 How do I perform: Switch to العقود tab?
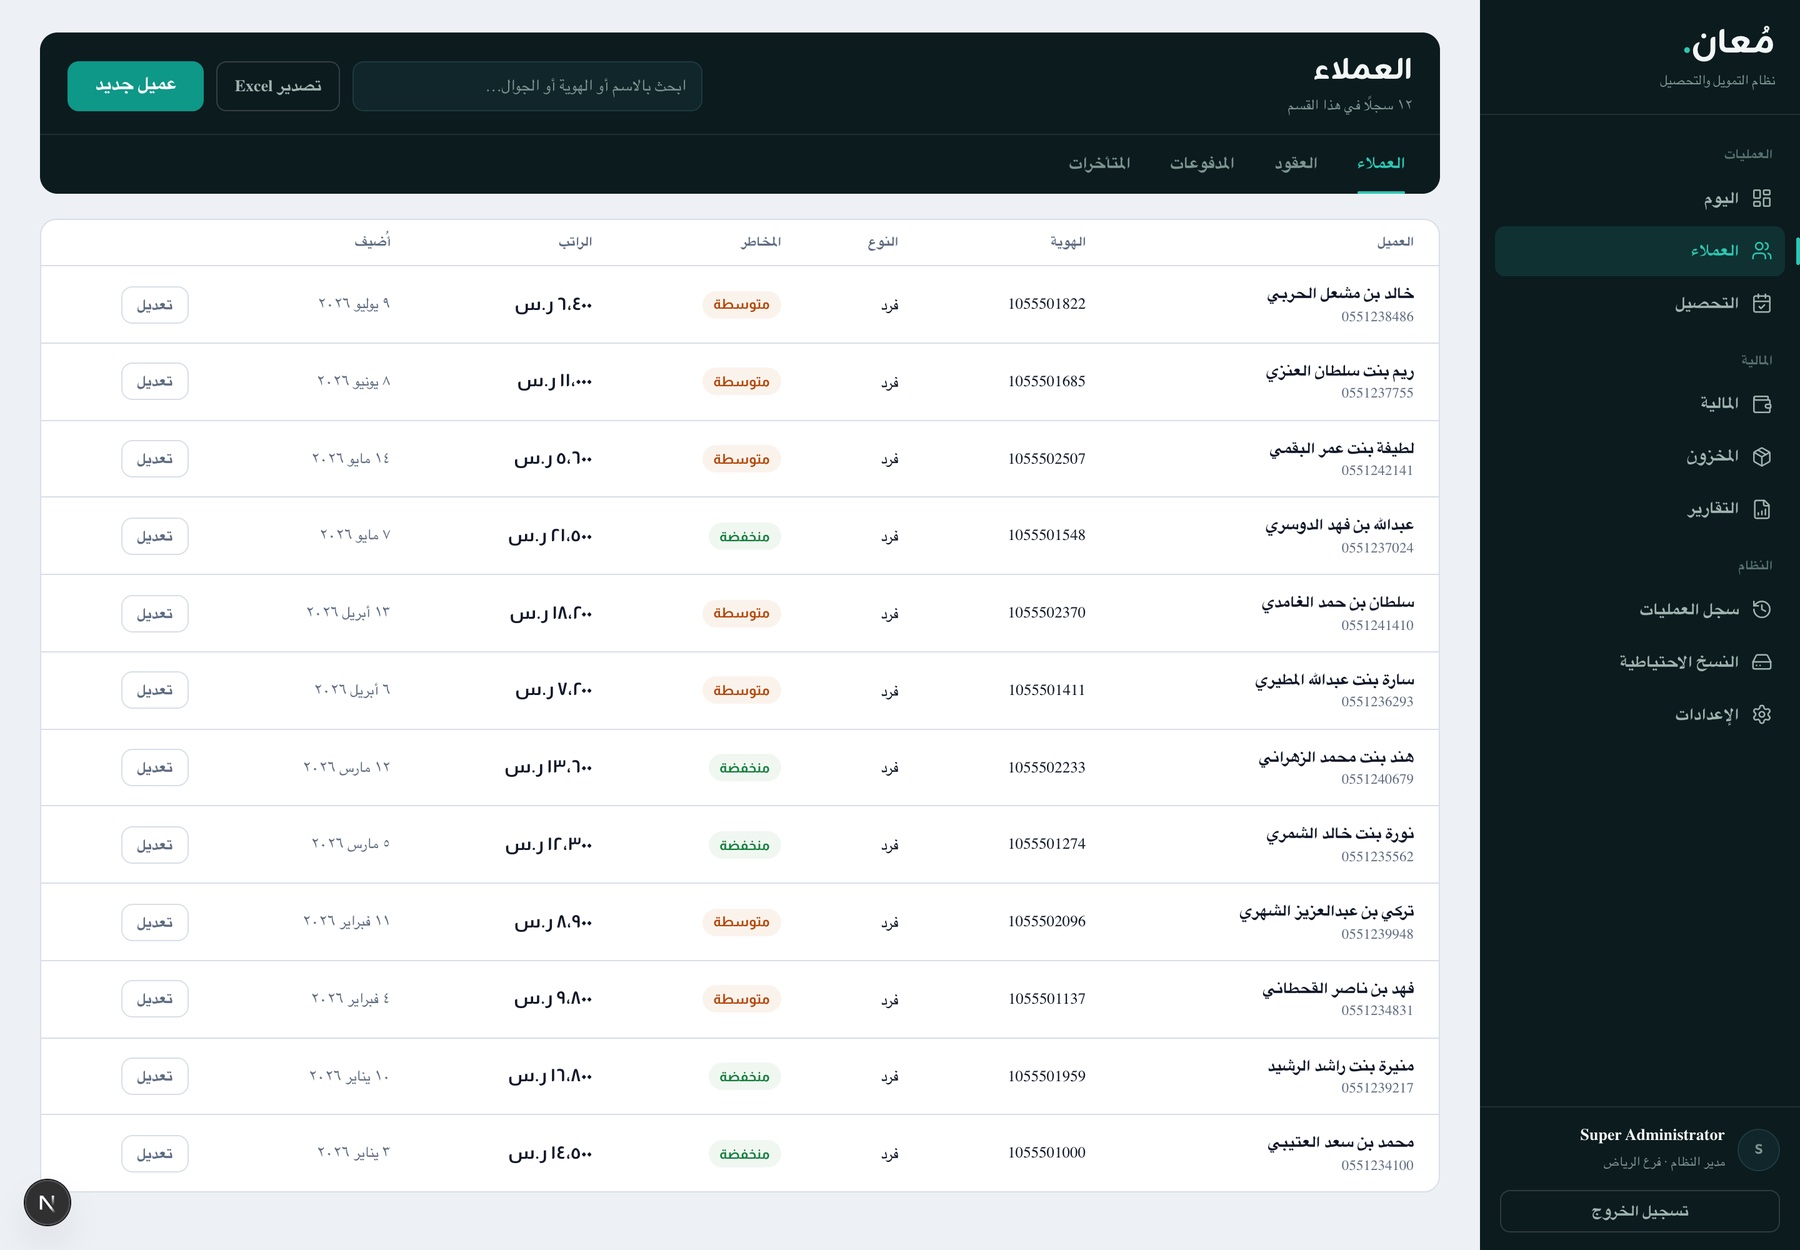(1295, 163)
